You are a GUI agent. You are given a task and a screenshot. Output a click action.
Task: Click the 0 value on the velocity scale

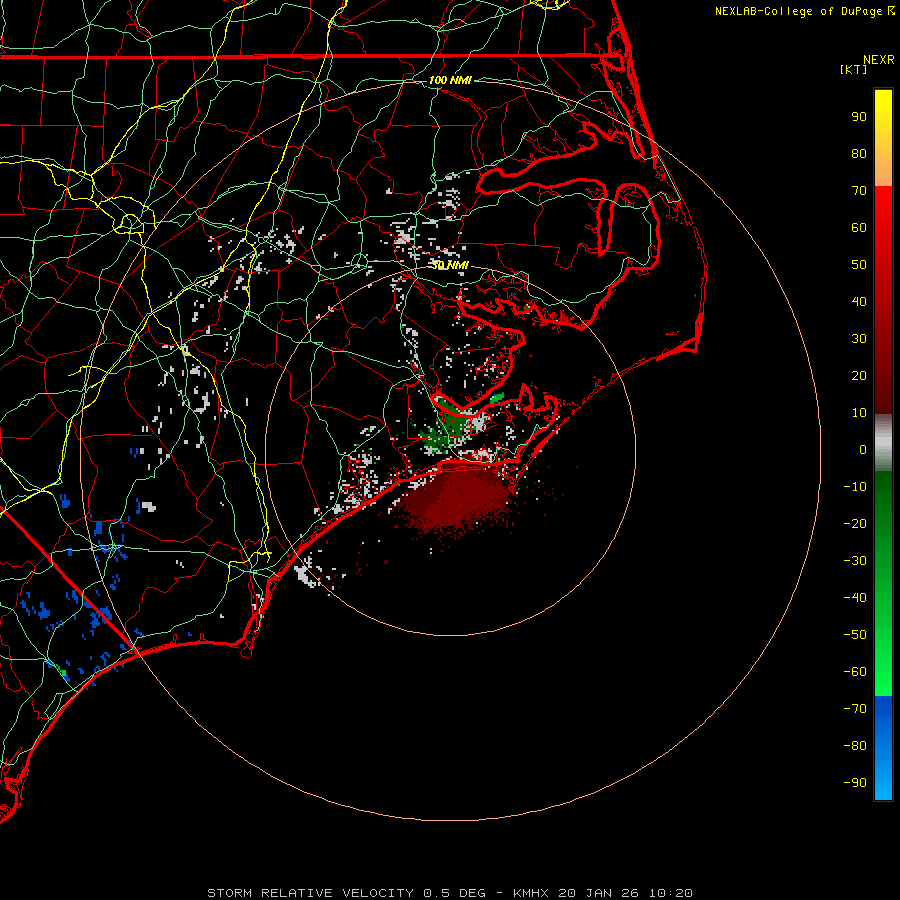tap(863, 450)
